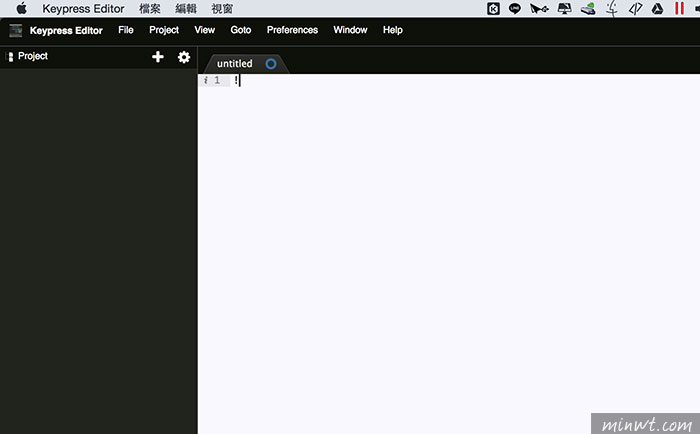Open the Google Drive status icon
Image resolution: width=700 pixels, height=434 pixels.
[x=657, y=8]
